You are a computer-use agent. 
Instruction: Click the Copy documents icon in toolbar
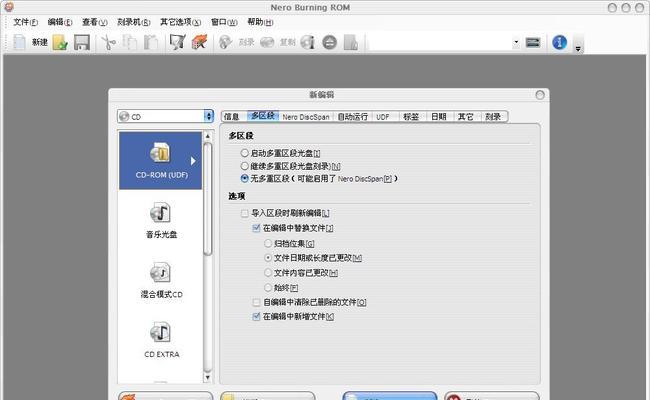130,42
